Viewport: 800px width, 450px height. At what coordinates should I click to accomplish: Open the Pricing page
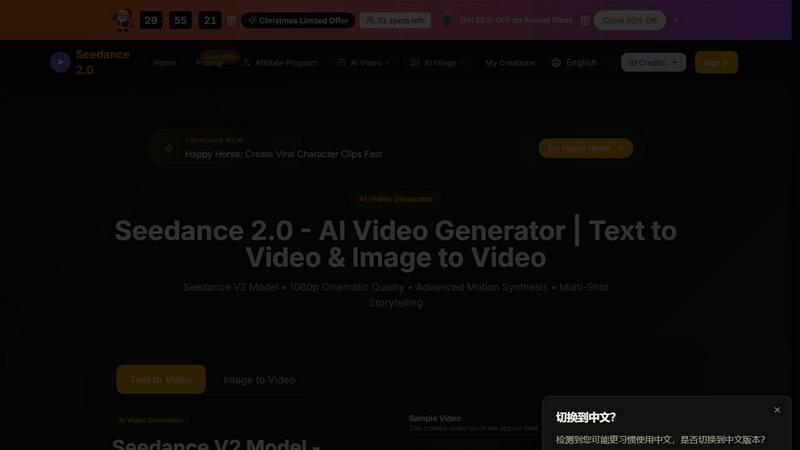coord(209,63)
